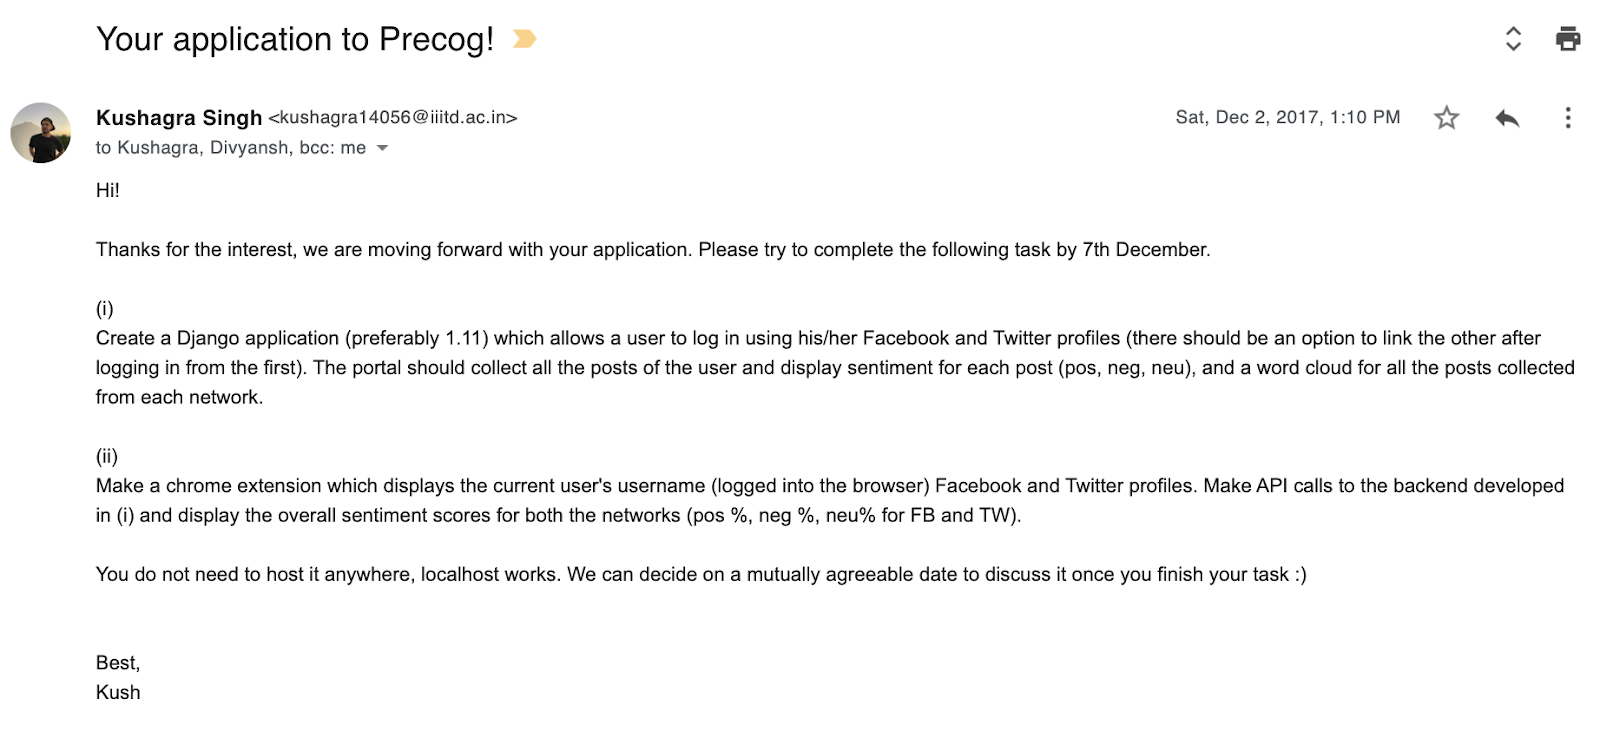Click the Sat, Dec 2, 2017 timestamp
Image resolution: width=1600 pixels, height=732 pixels.
point(1287,118)
